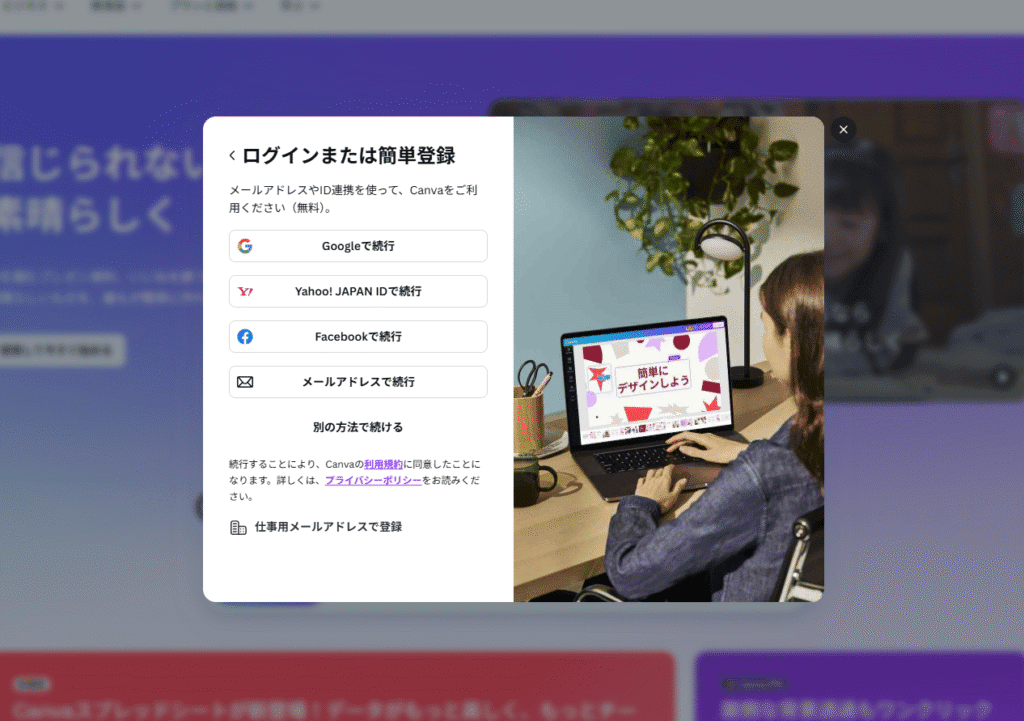Open the プライバシーポリシー link

click(x=373, y=480)
